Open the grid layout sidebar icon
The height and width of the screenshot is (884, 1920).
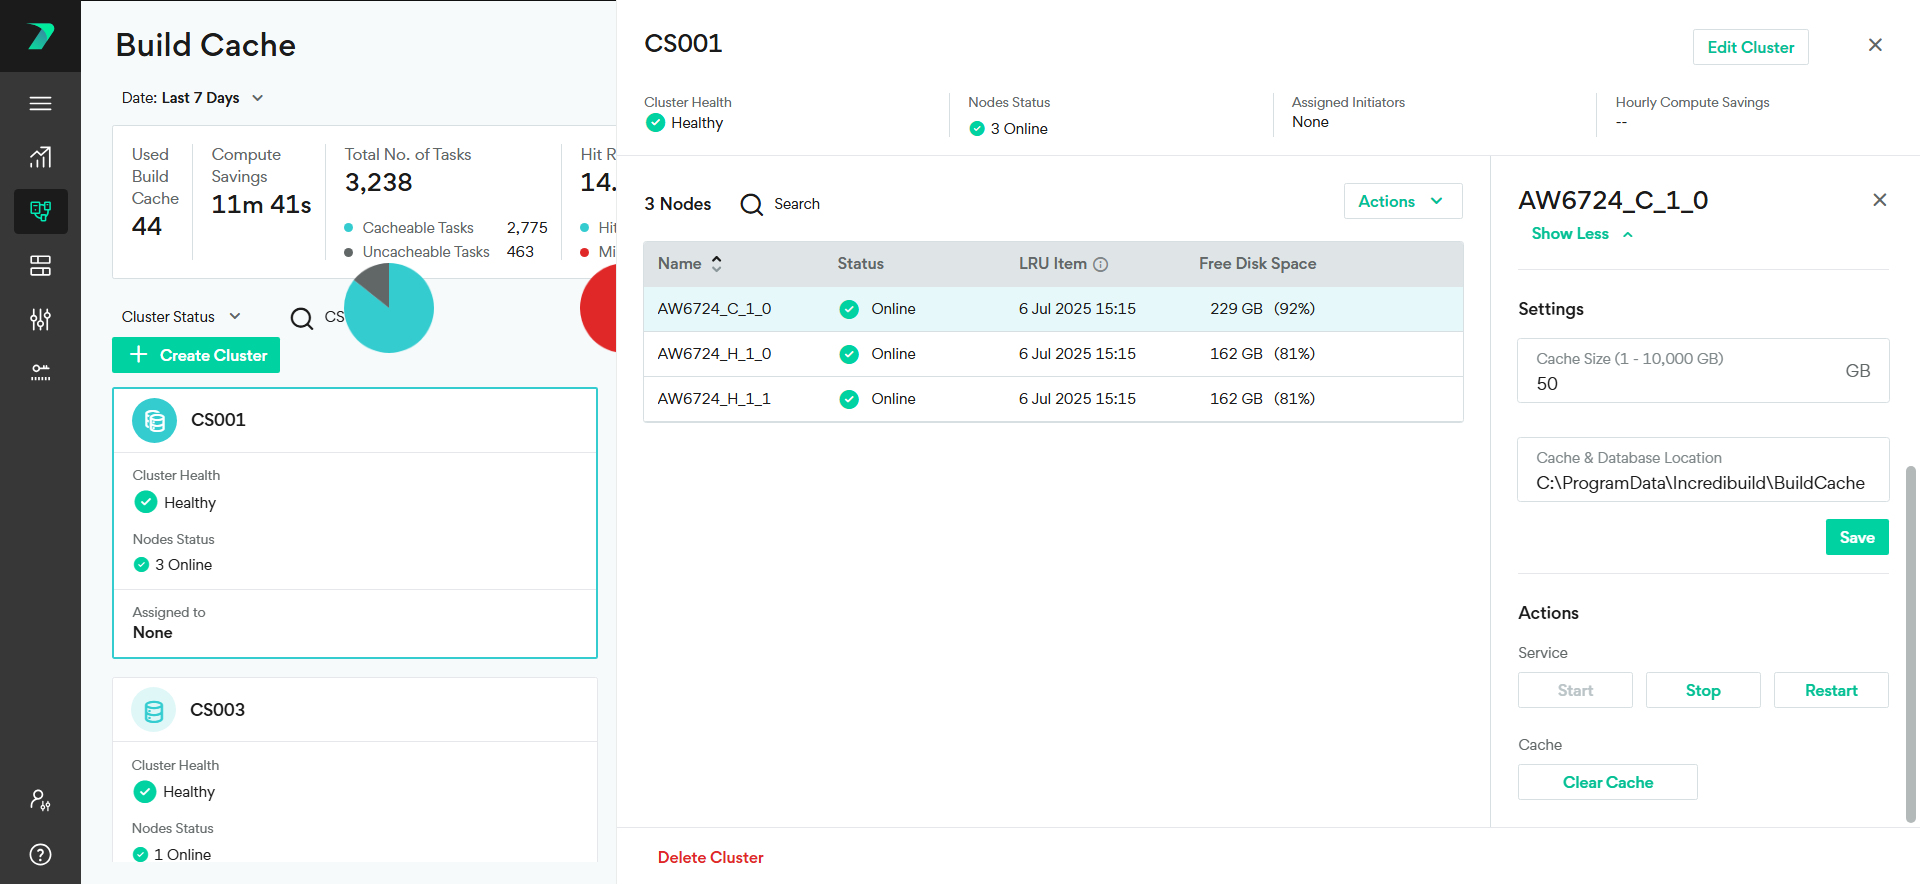point(40,265)
